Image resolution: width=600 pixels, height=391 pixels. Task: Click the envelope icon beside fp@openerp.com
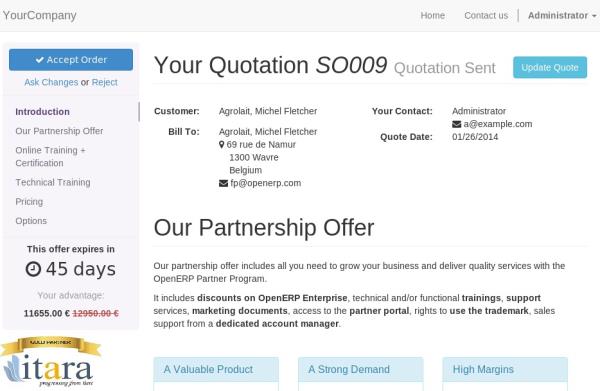coord(223,183)
